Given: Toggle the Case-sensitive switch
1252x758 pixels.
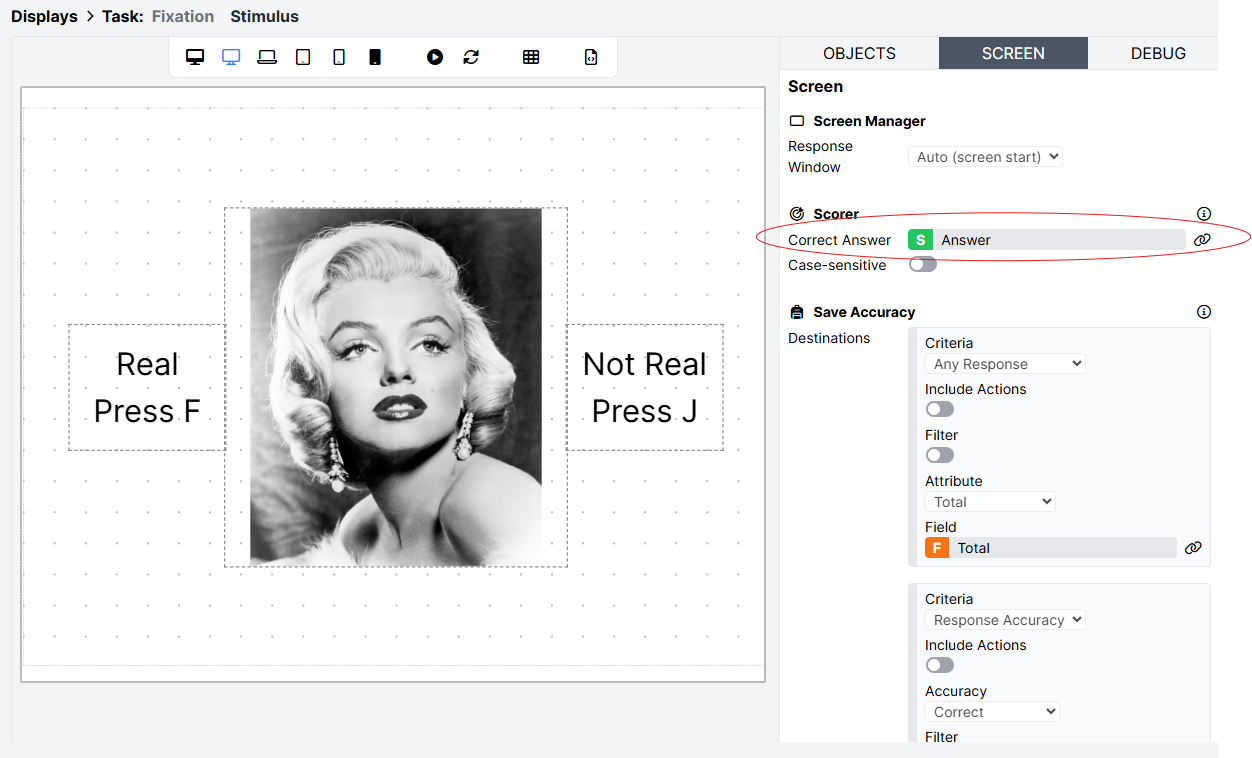Looking at the screenshot, I should (923, 265).
